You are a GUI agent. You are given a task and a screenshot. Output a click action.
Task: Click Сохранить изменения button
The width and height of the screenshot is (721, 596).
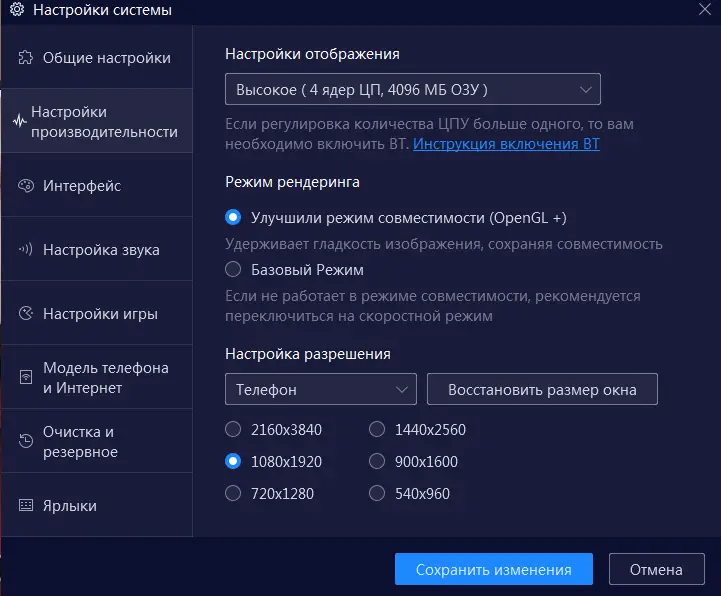pyautogui.click(x=493, y=569)
